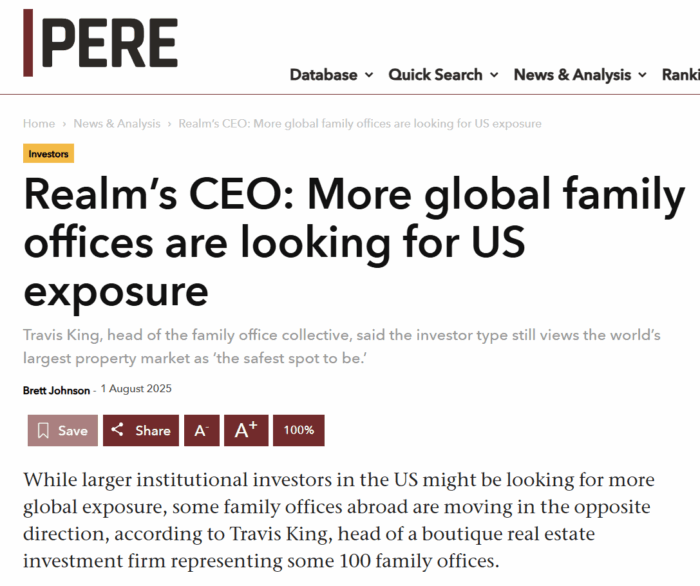Decrease font size with A- button
The width and height of the screenshot is (700, 586).
click(202, 430)
